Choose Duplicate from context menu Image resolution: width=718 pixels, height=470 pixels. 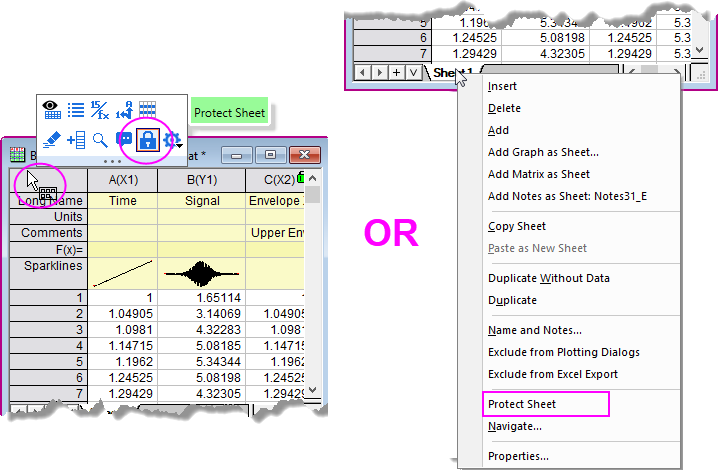point(512,300)
